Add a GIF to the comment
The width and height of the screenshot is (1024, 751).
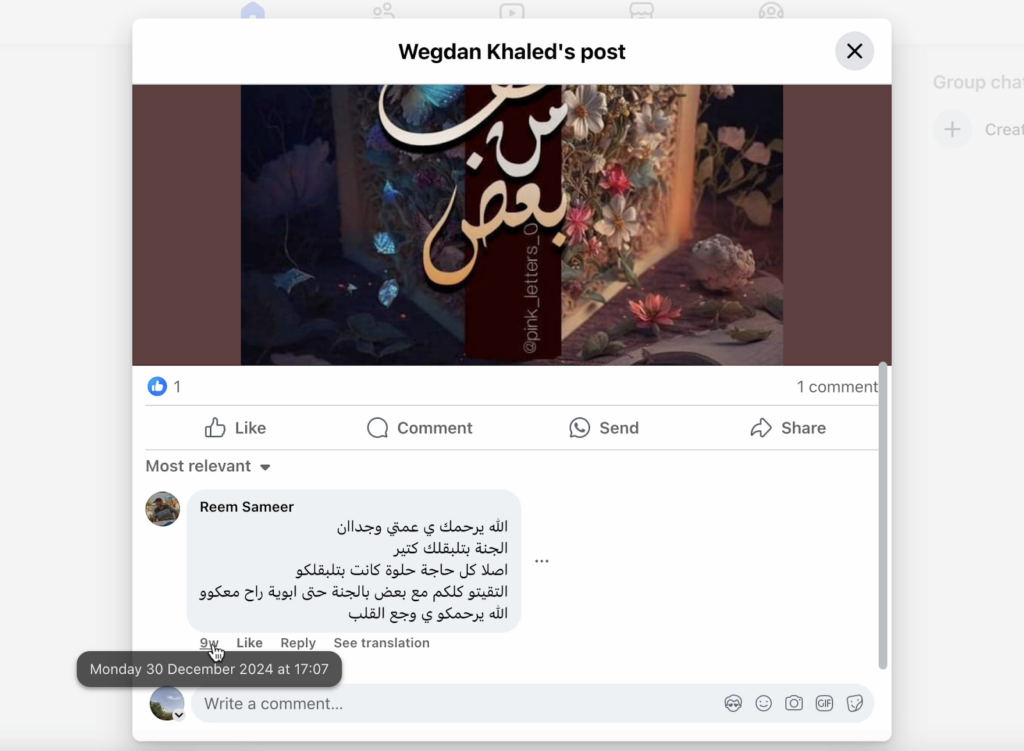point(824,703)
